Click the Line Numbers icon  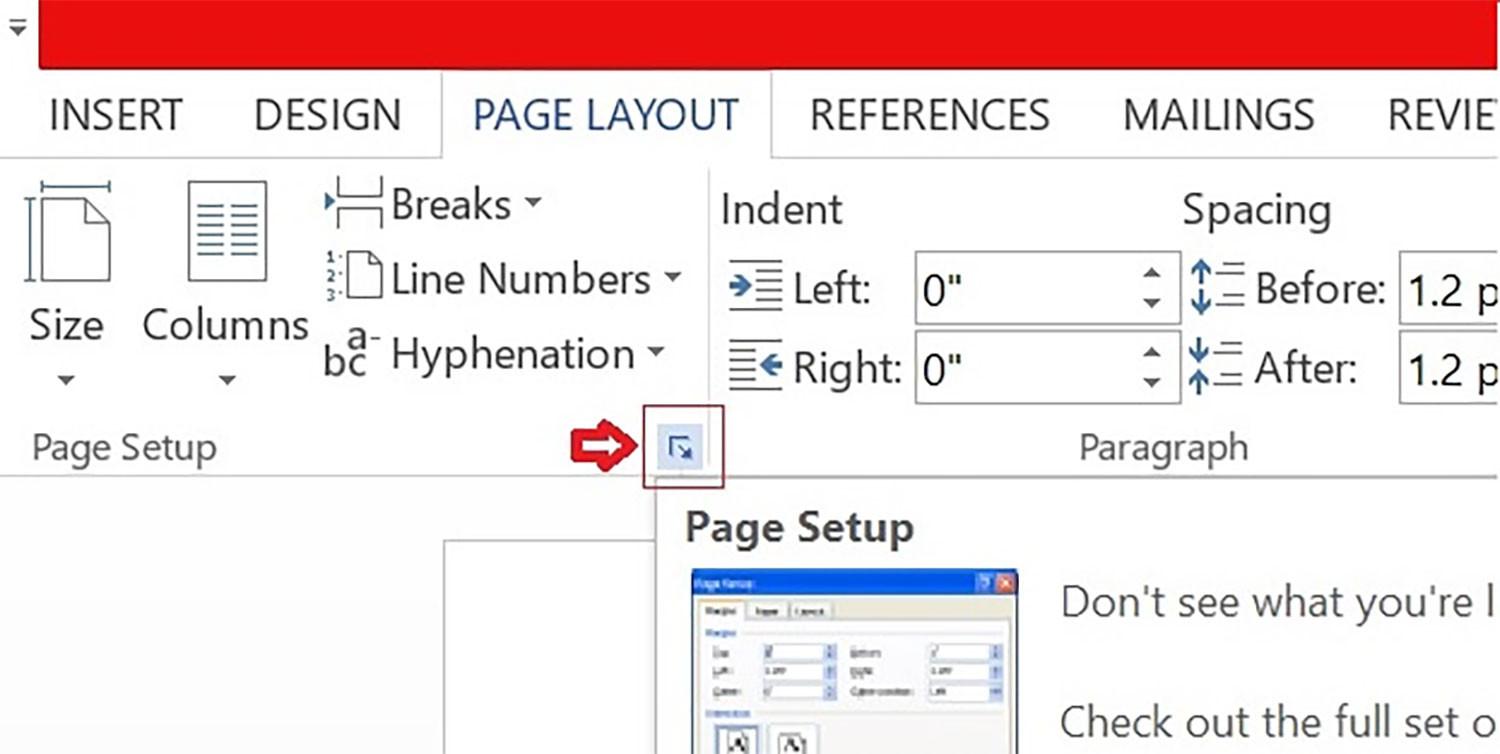click(x=362, y=278)
